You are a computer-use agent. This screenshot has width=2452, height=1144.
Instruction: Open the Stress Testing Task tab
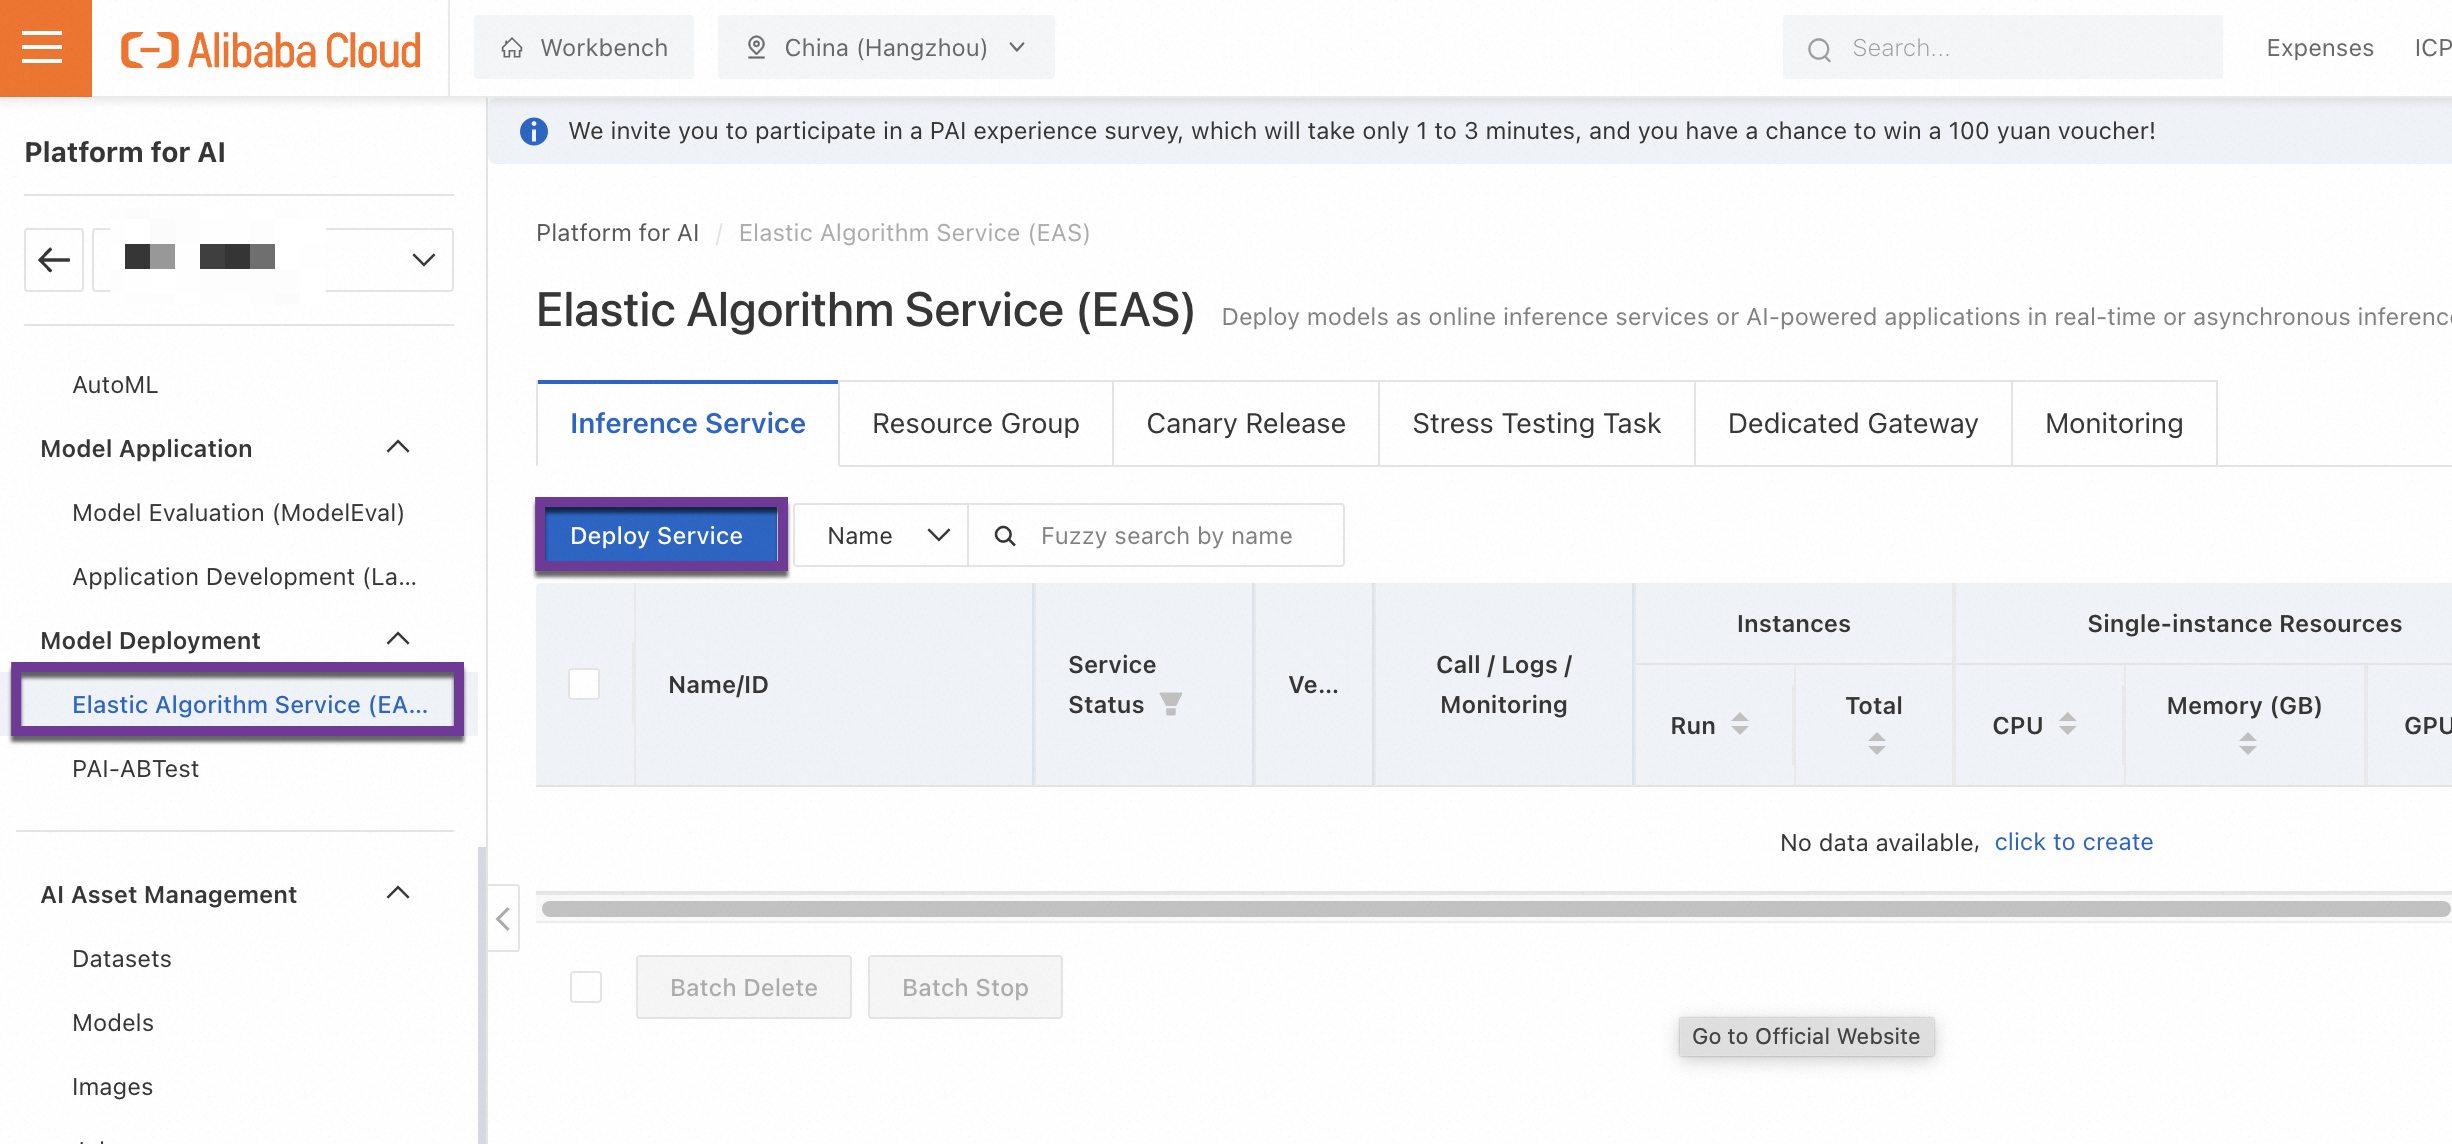(1536, 424)
